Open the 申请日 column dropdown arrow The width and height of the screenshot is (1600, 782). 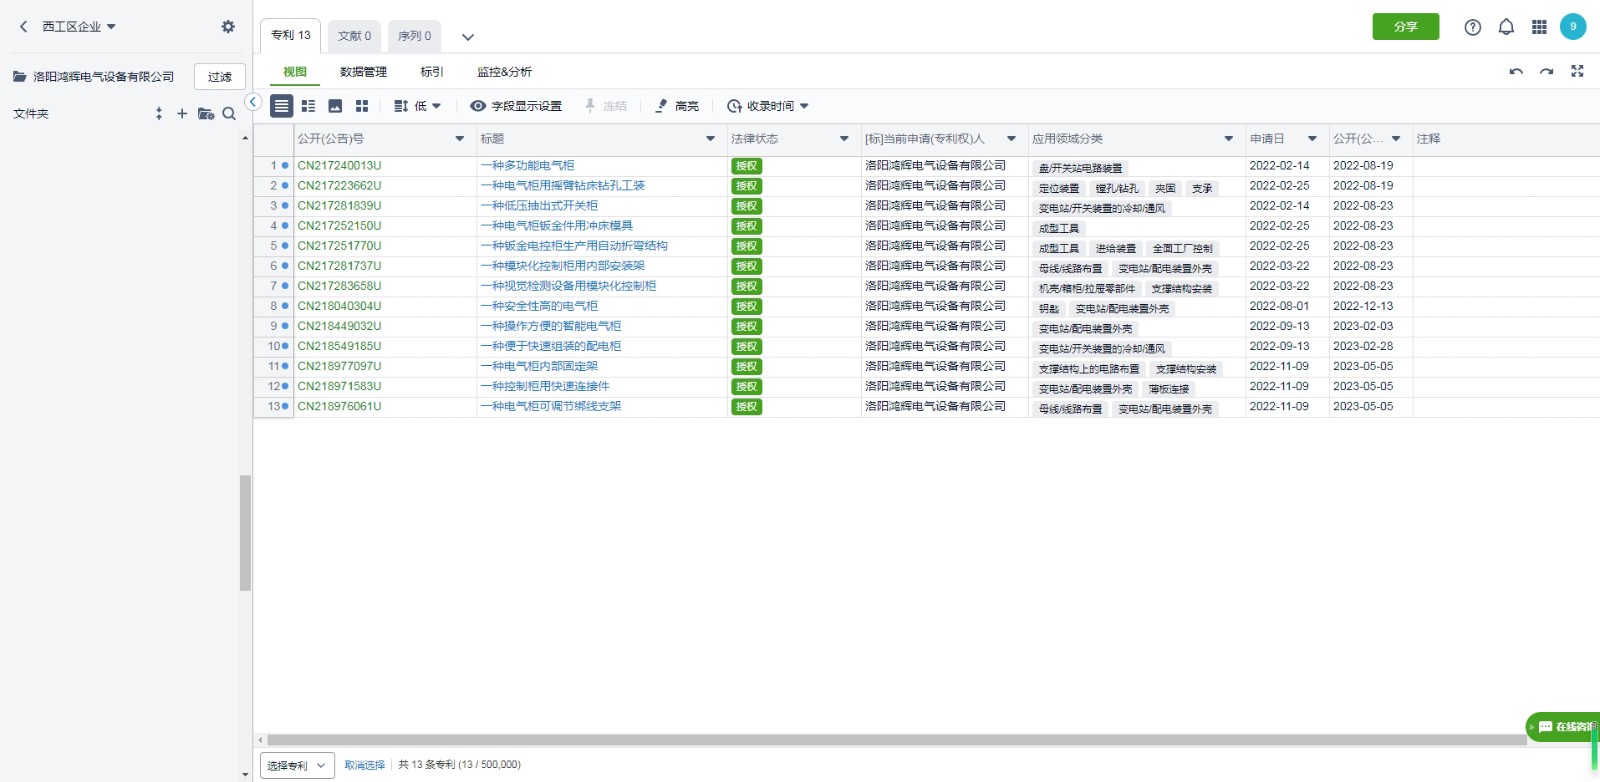(1312, 139)
